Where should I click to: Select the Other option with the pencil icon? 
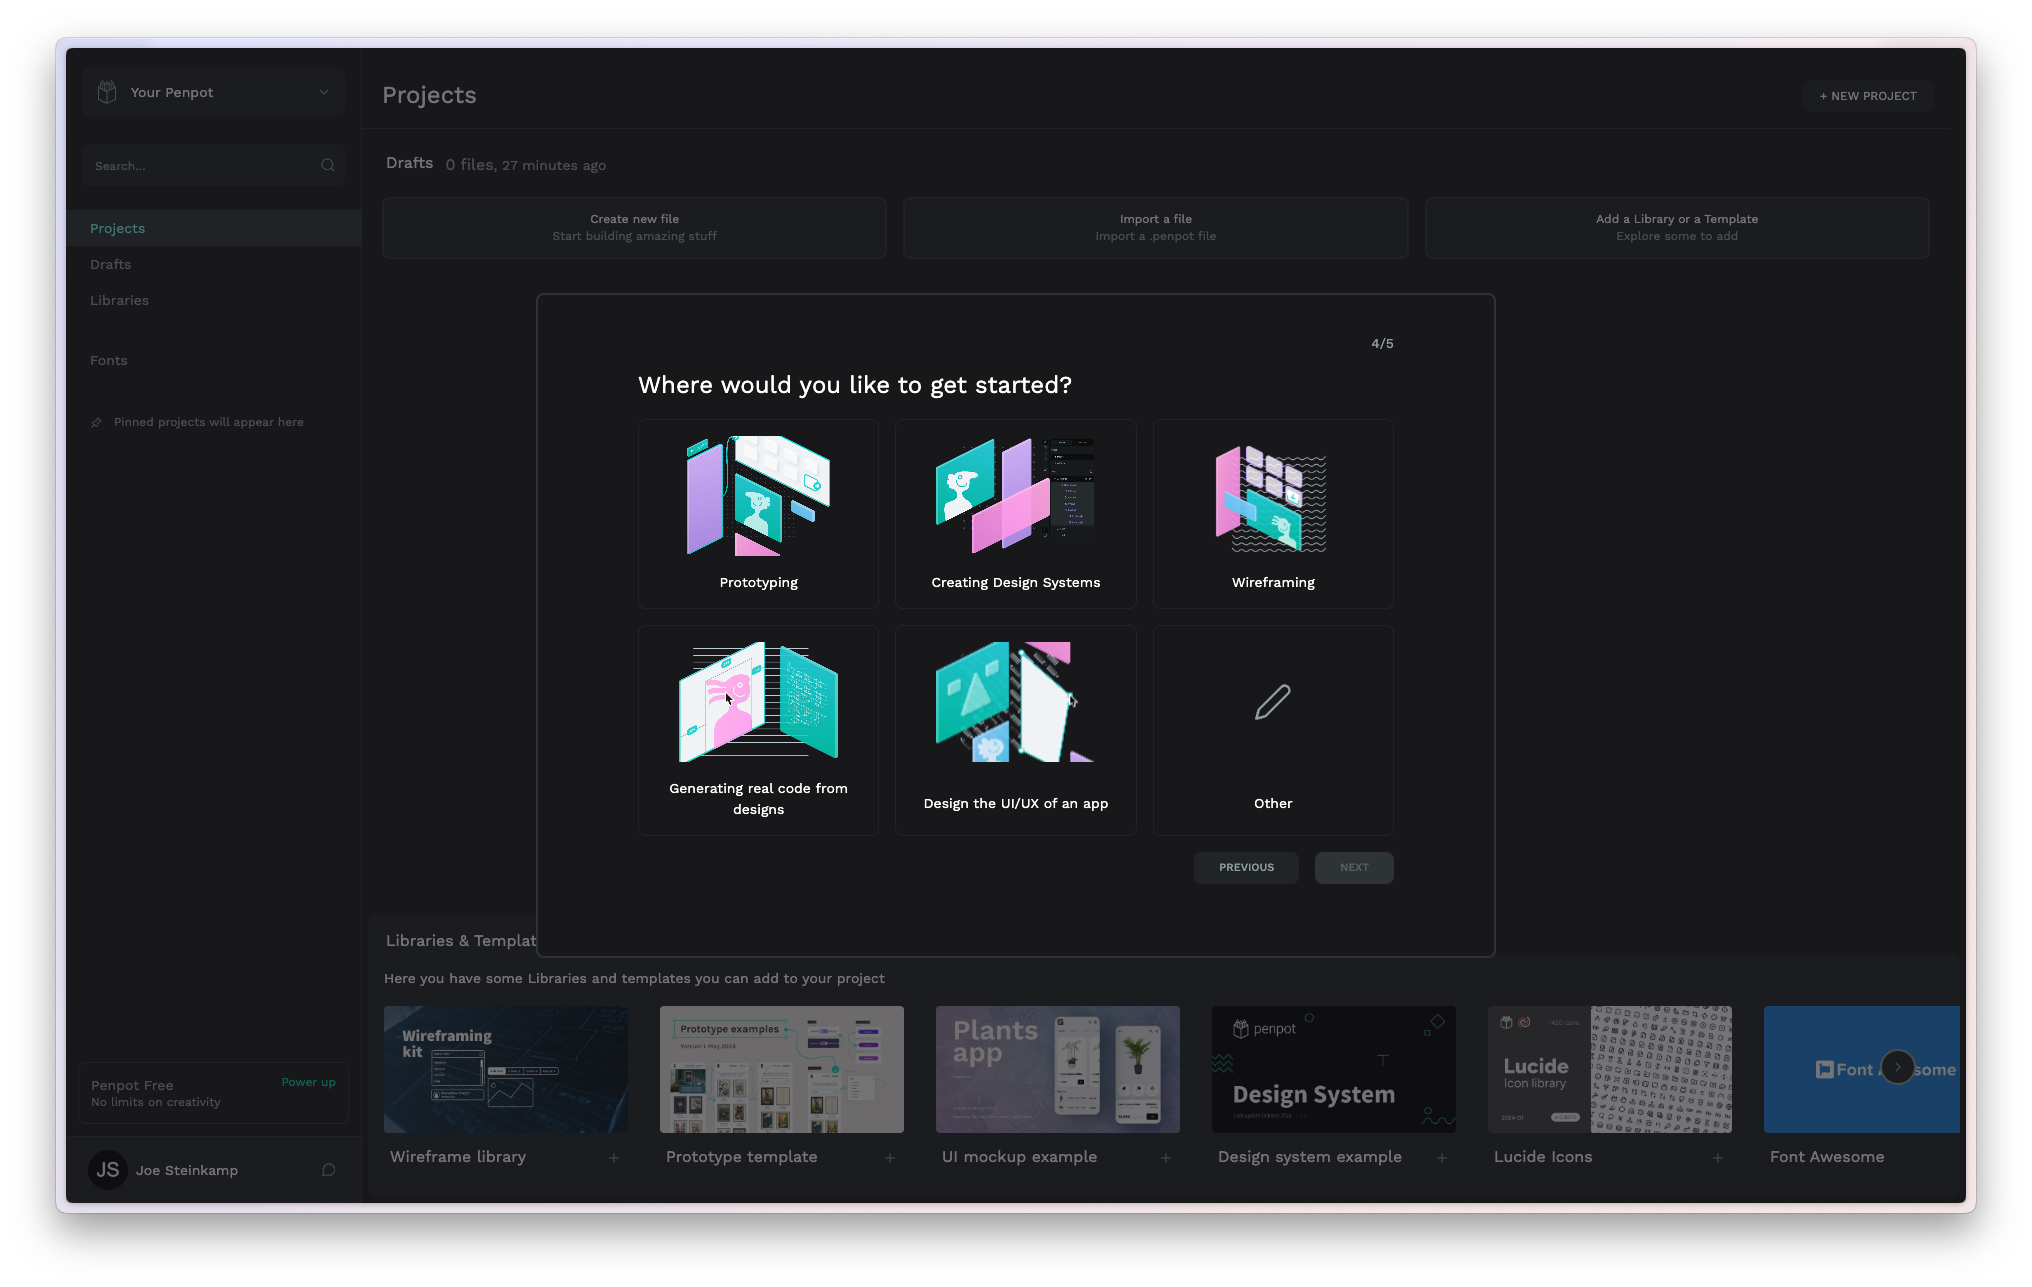1272,730
